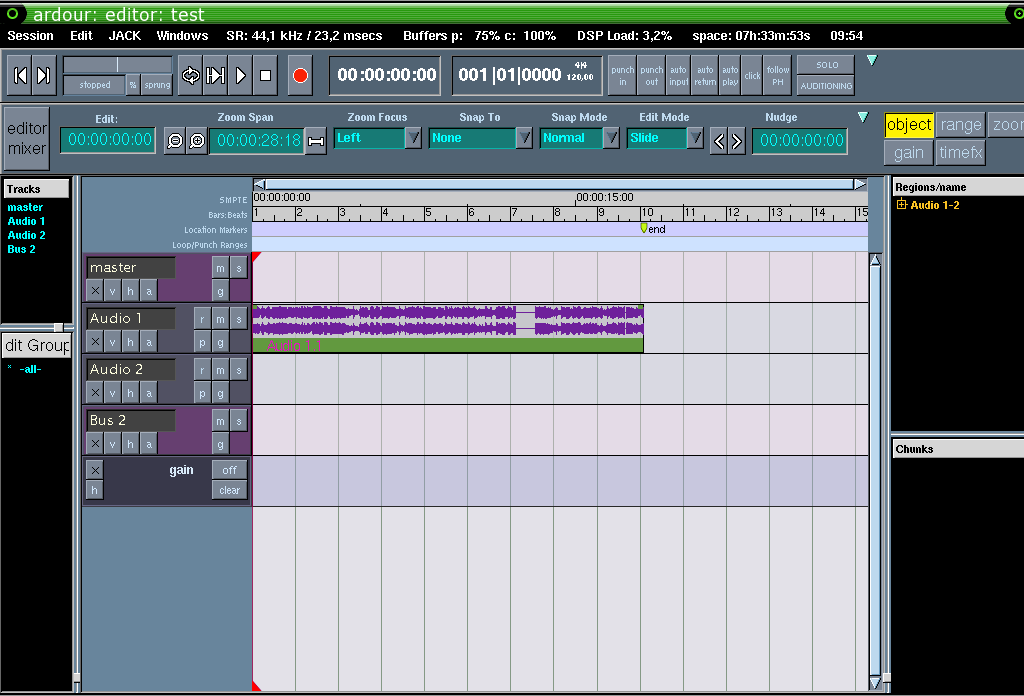
Task: Click the stop transport button
Action: coord(266,76)
